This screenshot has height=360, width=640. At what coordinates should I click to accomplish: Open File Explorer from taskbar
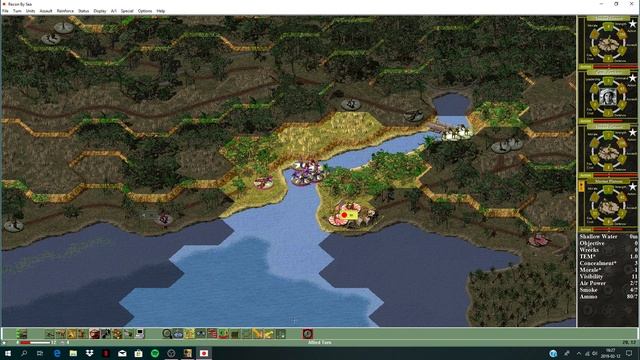[x=73, y=353]
